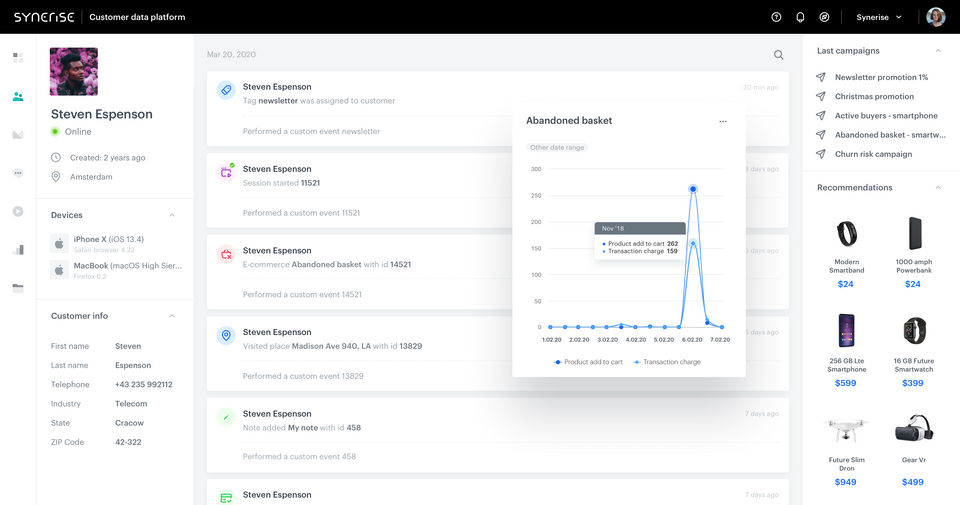960x505 pixels.
Task: Click the Customer data platform title
Action: coord(137,17)
